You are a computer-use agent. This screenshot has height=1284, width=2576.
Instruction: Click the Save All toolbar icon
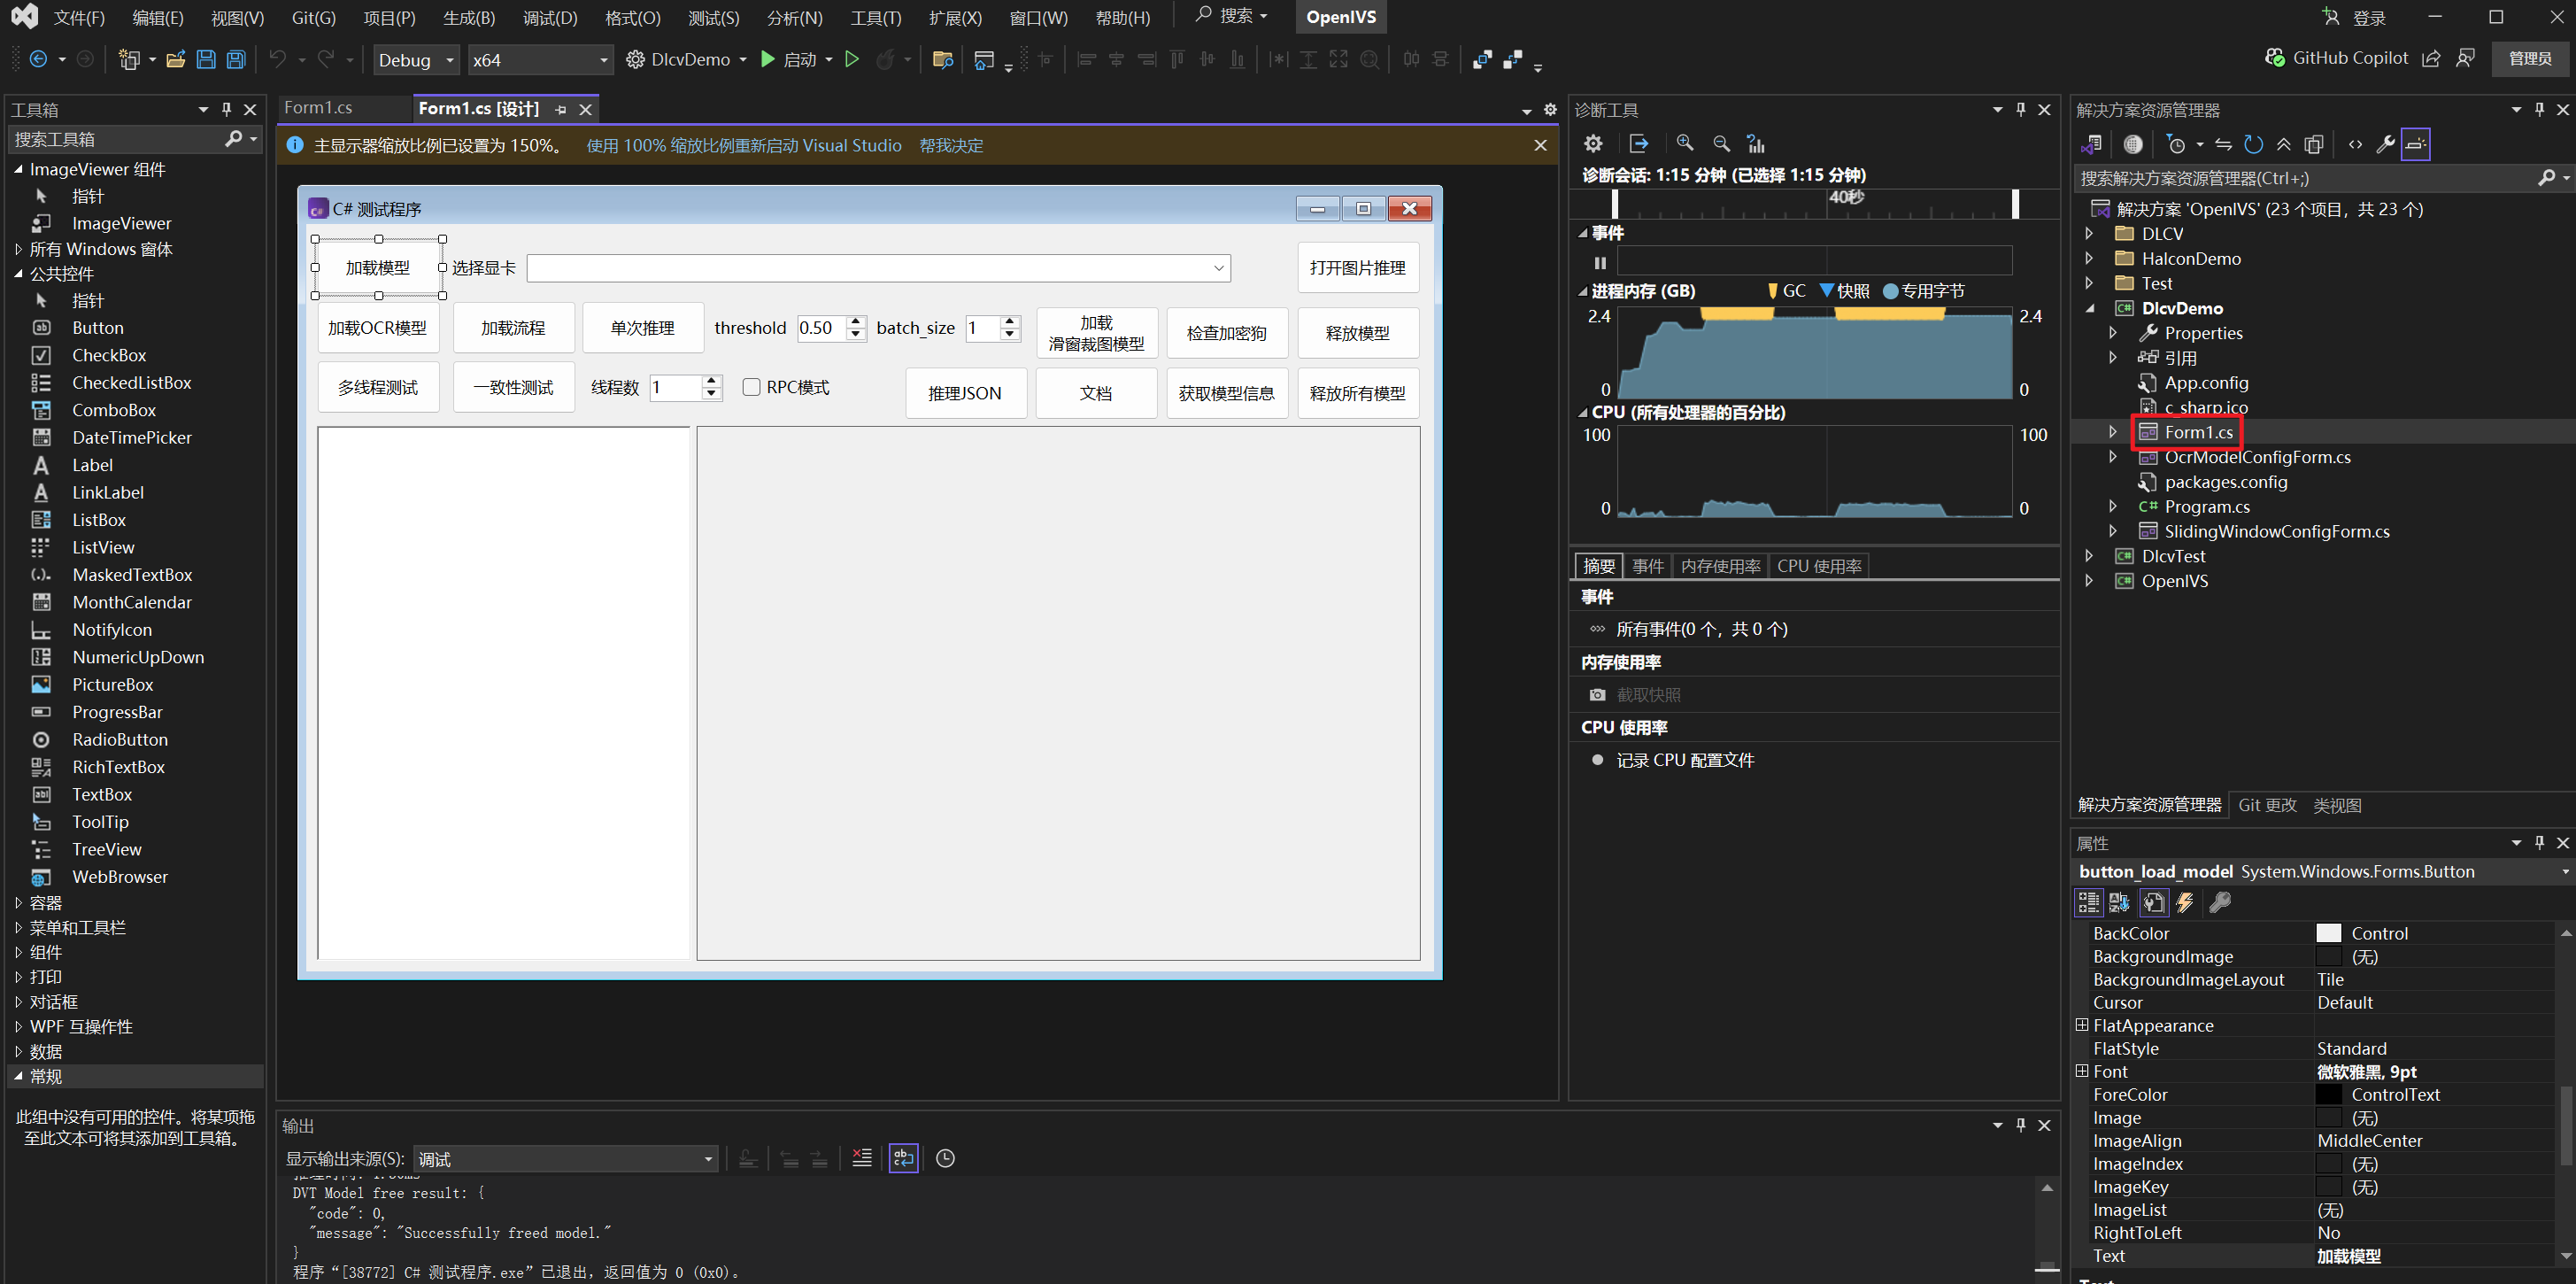click(236, 60)
